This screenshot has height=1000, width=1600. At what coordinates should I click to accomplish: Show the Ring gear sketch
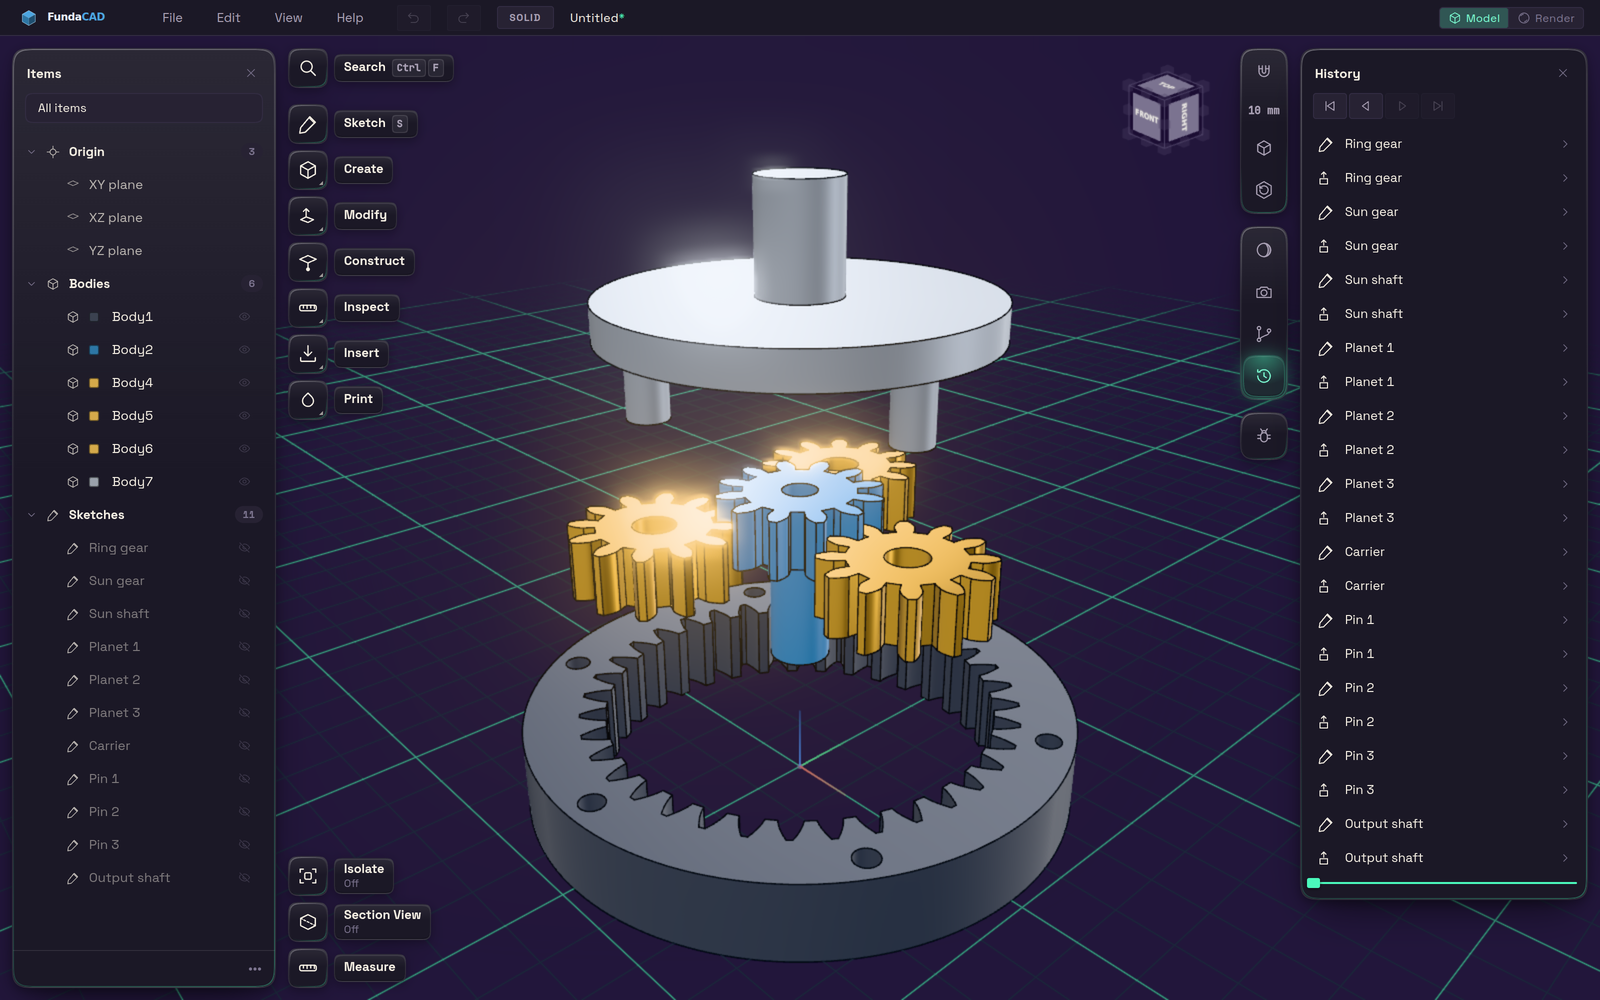[244, 548]
